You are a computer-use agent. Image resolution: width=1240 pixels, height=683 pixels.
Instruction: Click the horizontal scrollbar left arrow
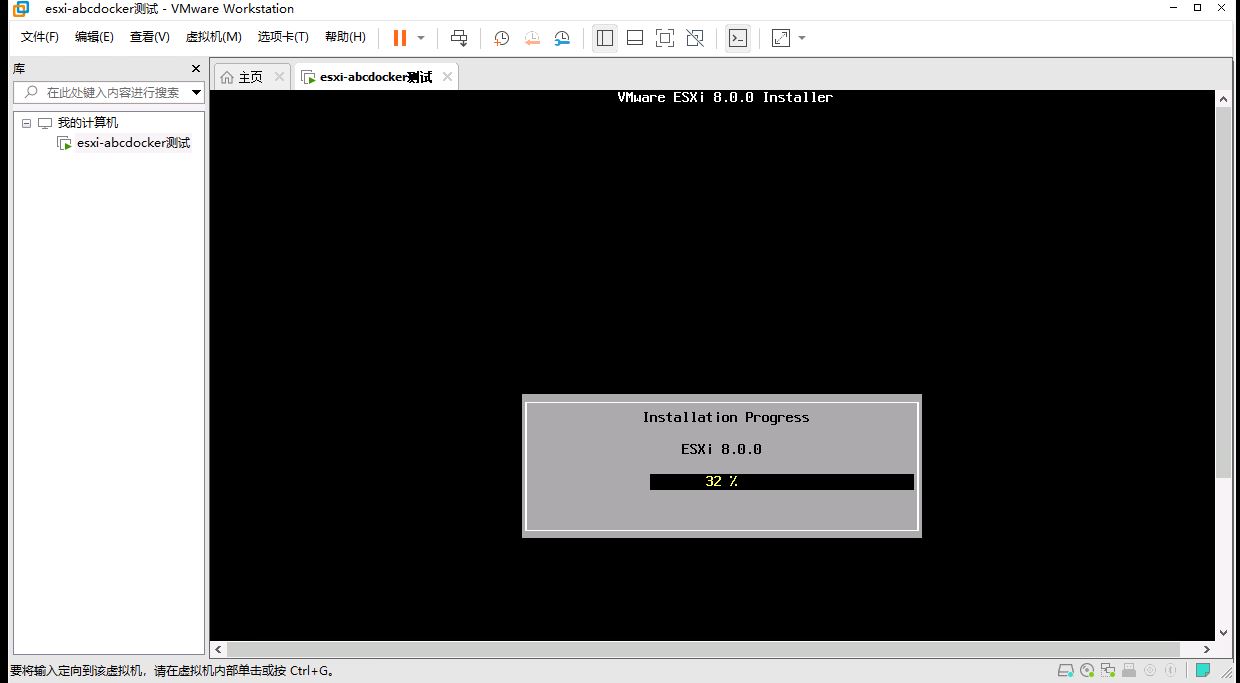click(x=219, y=649)
